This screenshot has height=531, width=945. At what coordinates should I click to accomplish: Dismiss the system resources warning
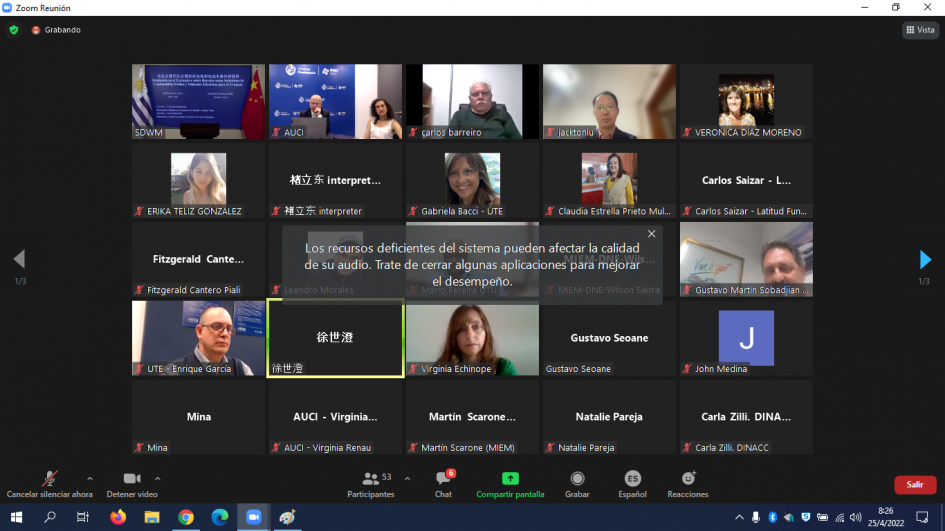(651, 234)
